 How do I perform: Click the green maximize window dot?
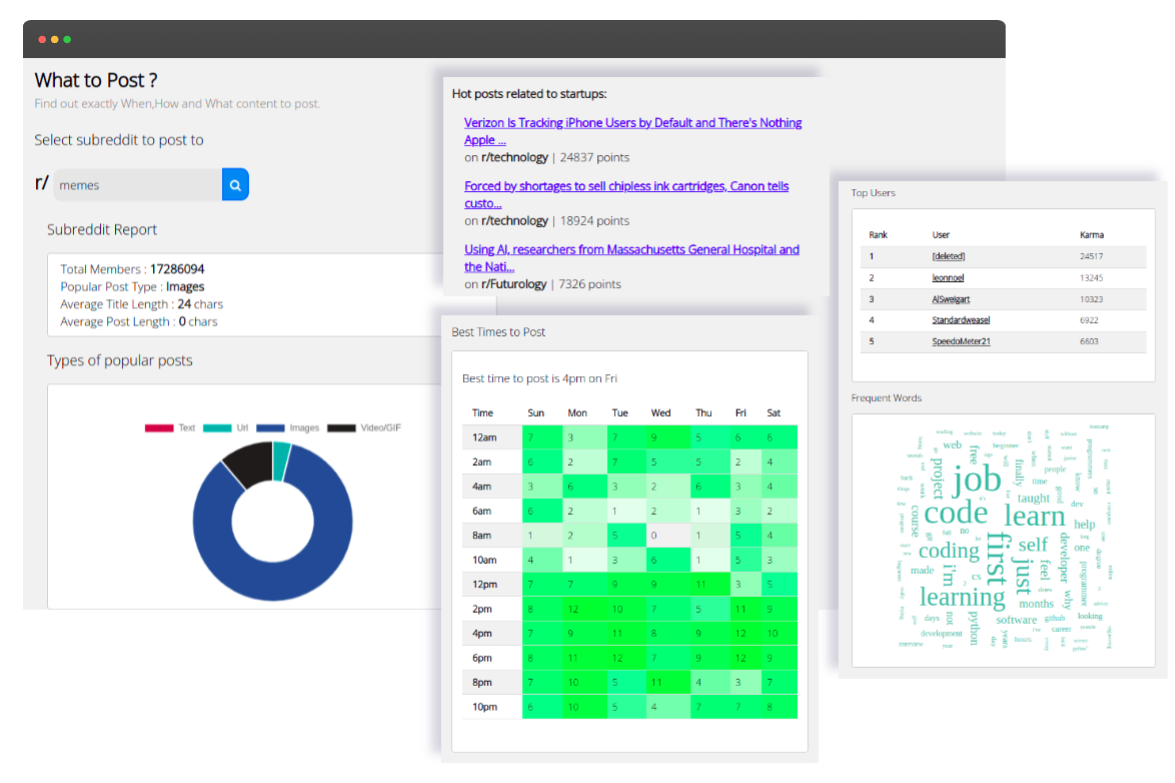(67, 40)
